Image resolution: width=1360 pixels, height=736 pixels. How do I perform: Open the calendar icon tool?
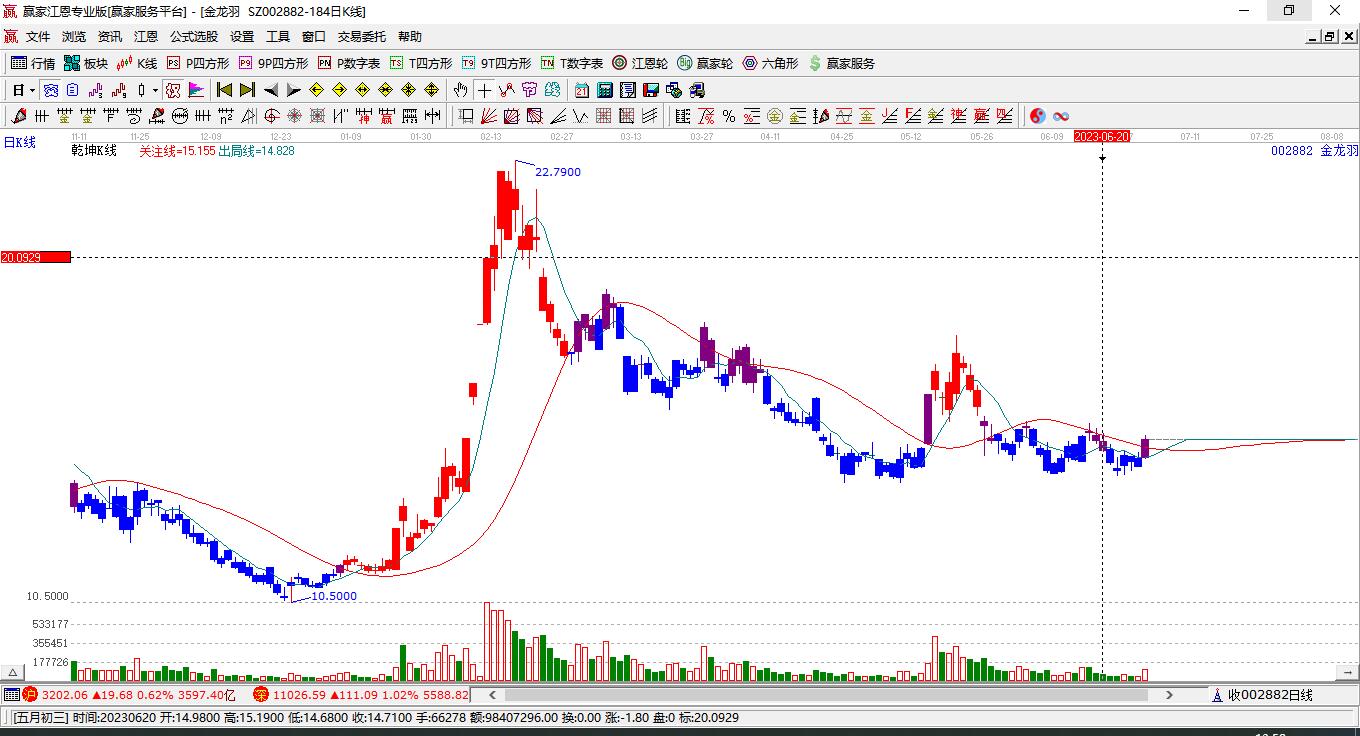pyautogui.click(x=581, y=90)
